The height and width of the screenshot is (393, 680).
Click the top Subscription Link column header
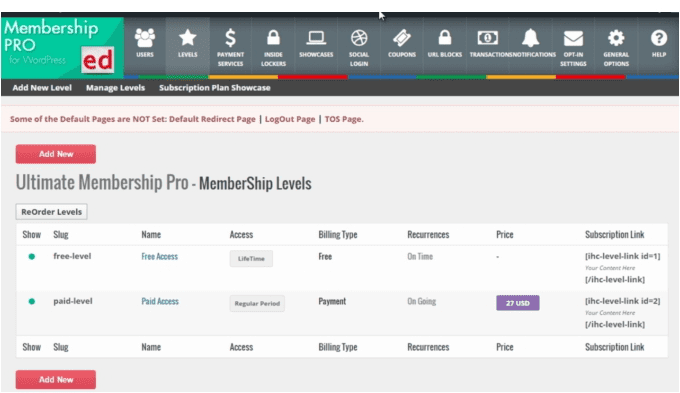coord(615,235)
